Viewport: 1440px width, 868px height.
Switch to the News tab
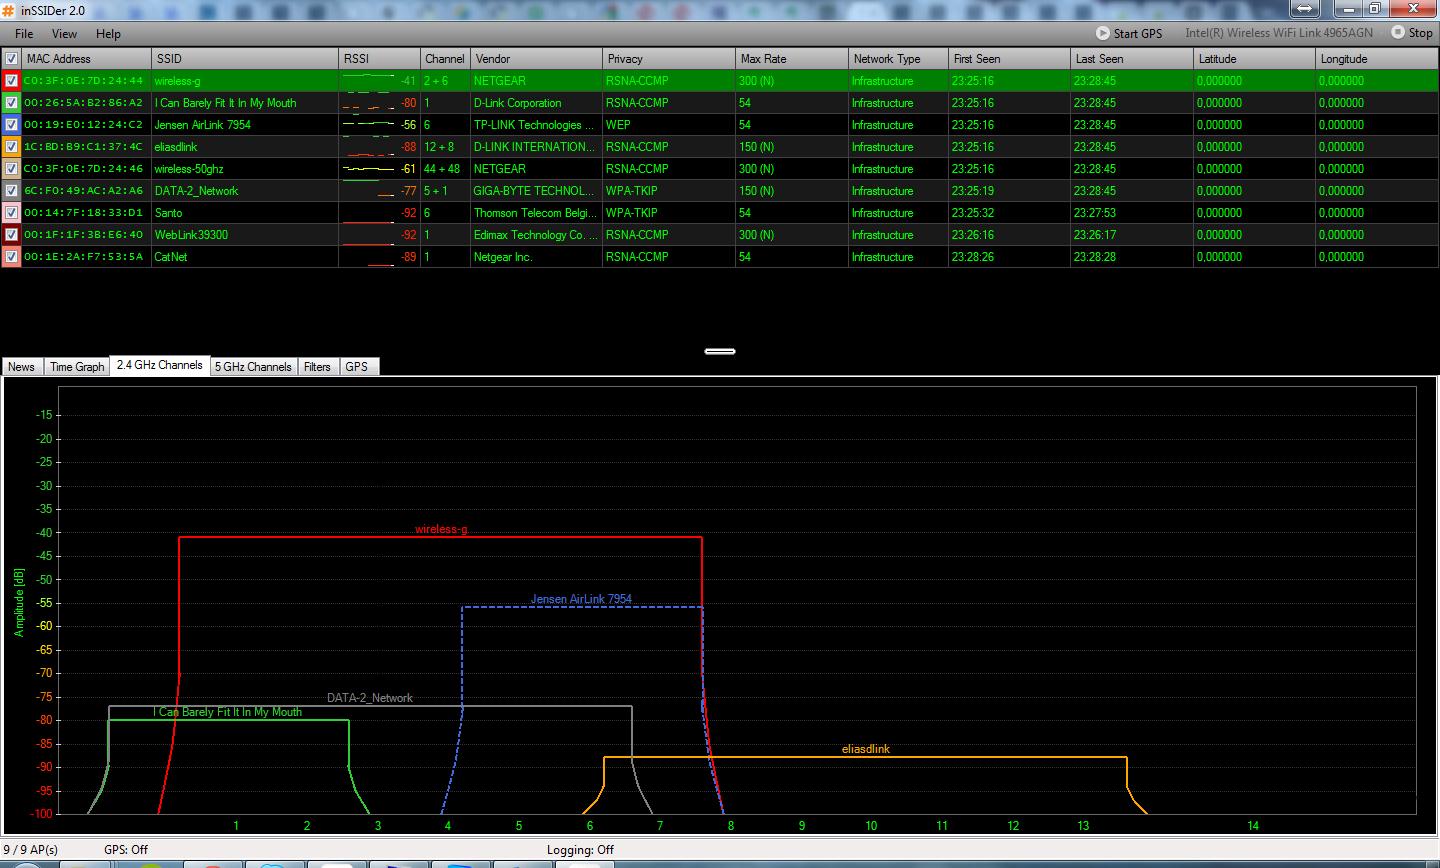21,367
